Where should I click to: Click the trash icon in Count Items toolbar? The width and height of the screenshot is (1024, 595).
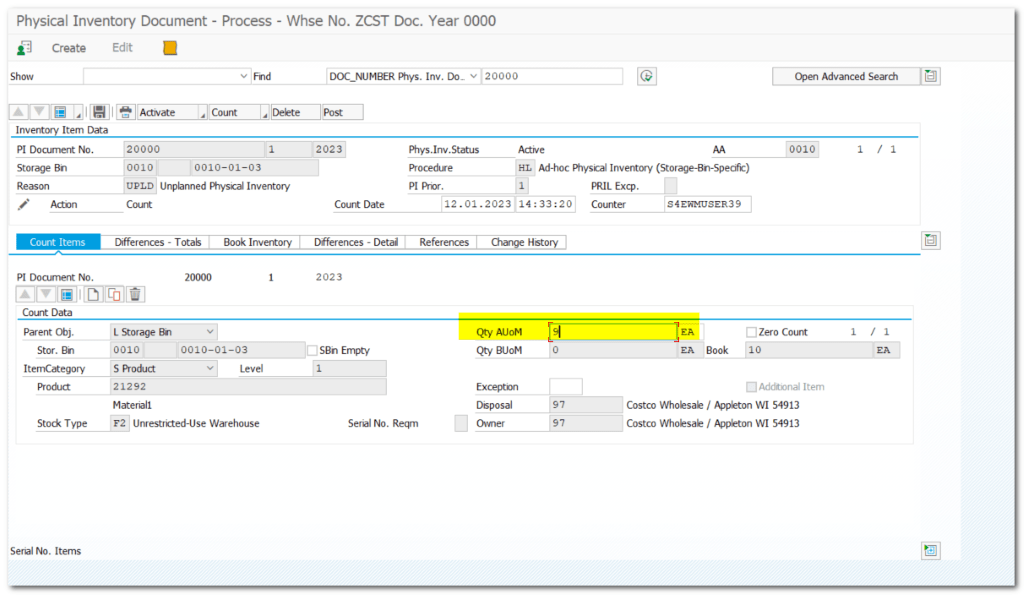point(136,294)
